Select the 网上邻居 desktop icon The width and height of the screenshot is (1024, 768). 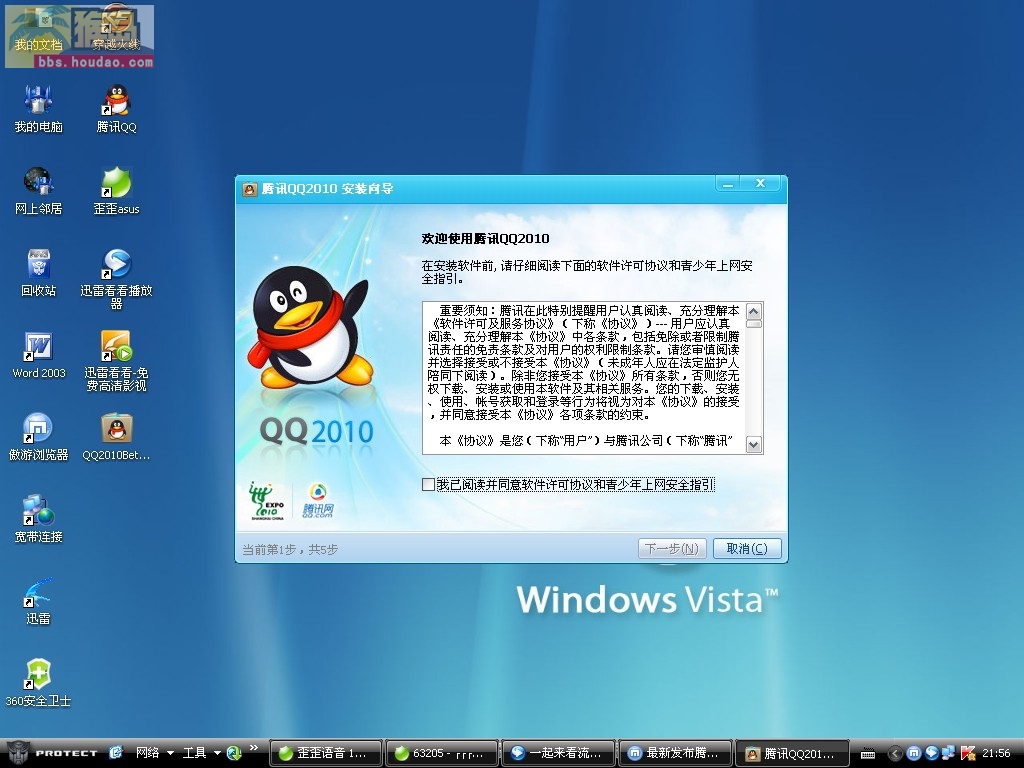pyautogui.click(x=39, y=191)
